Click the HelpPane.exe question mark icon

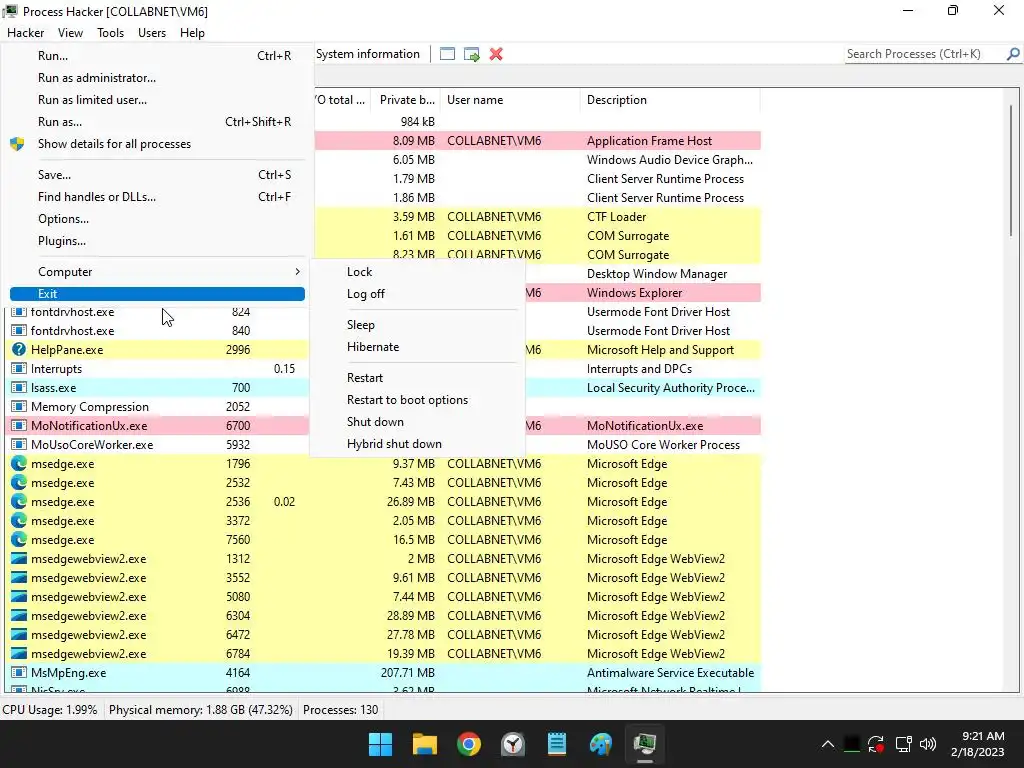click(x=19, y=350)
